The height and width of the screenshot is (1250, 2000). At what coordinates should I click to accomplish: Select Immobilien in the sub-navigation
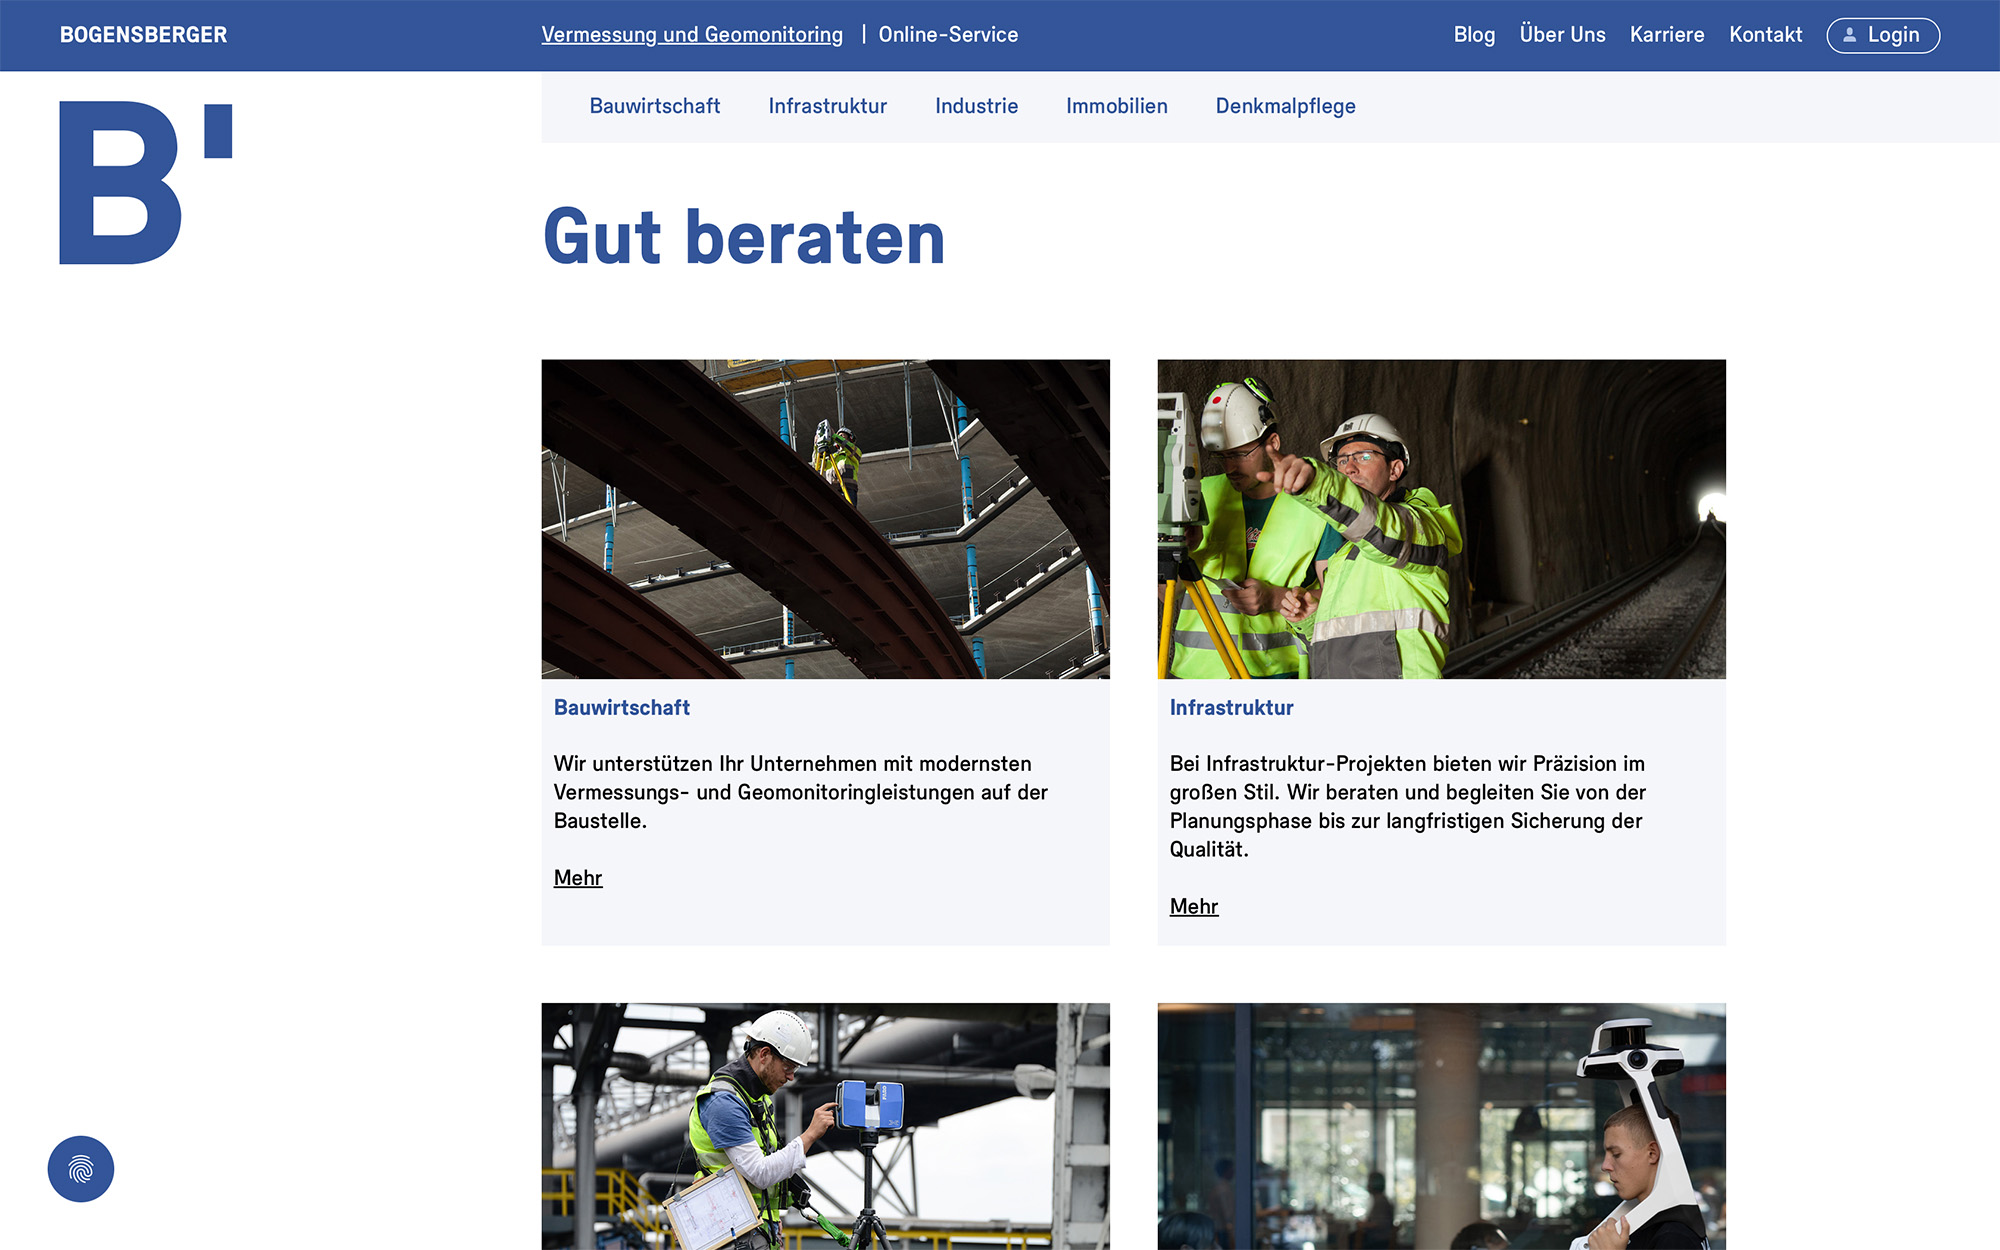[1116, 106]
